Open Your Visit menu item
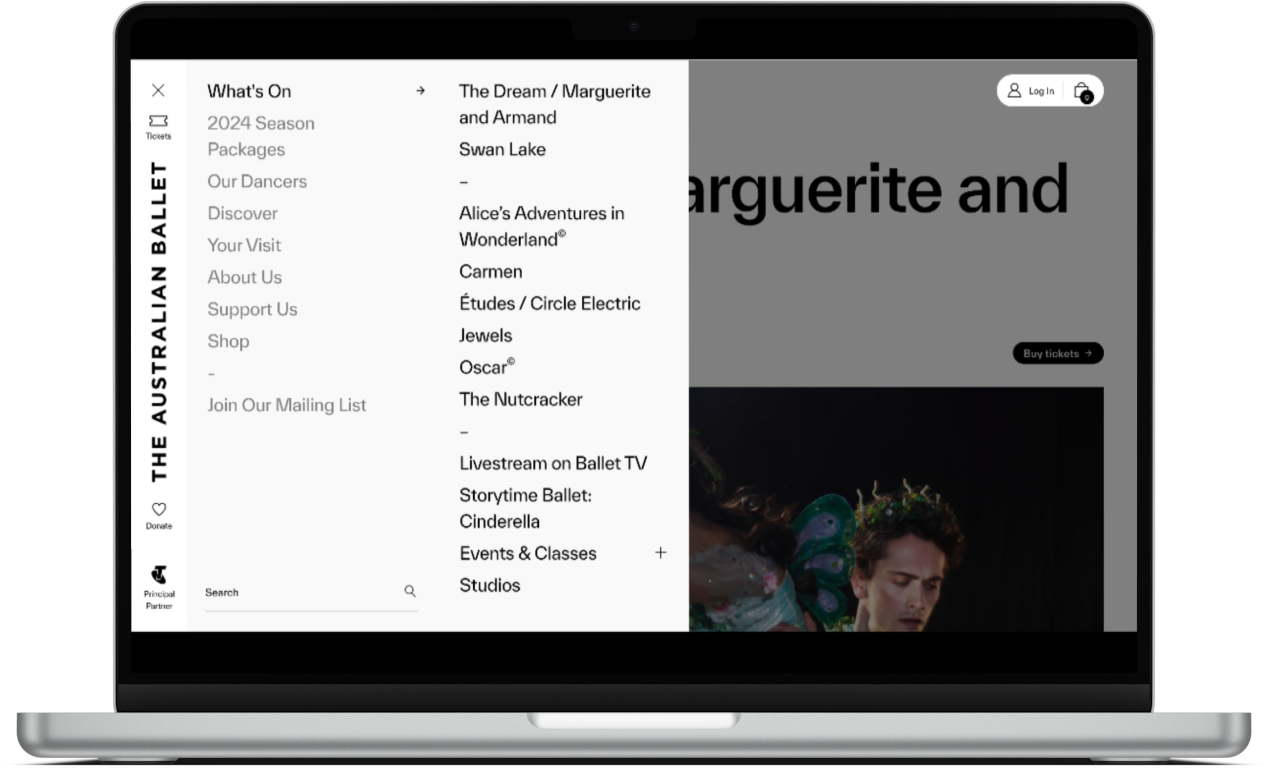Viewport: 1268px width, 768px height. [244, 245]
